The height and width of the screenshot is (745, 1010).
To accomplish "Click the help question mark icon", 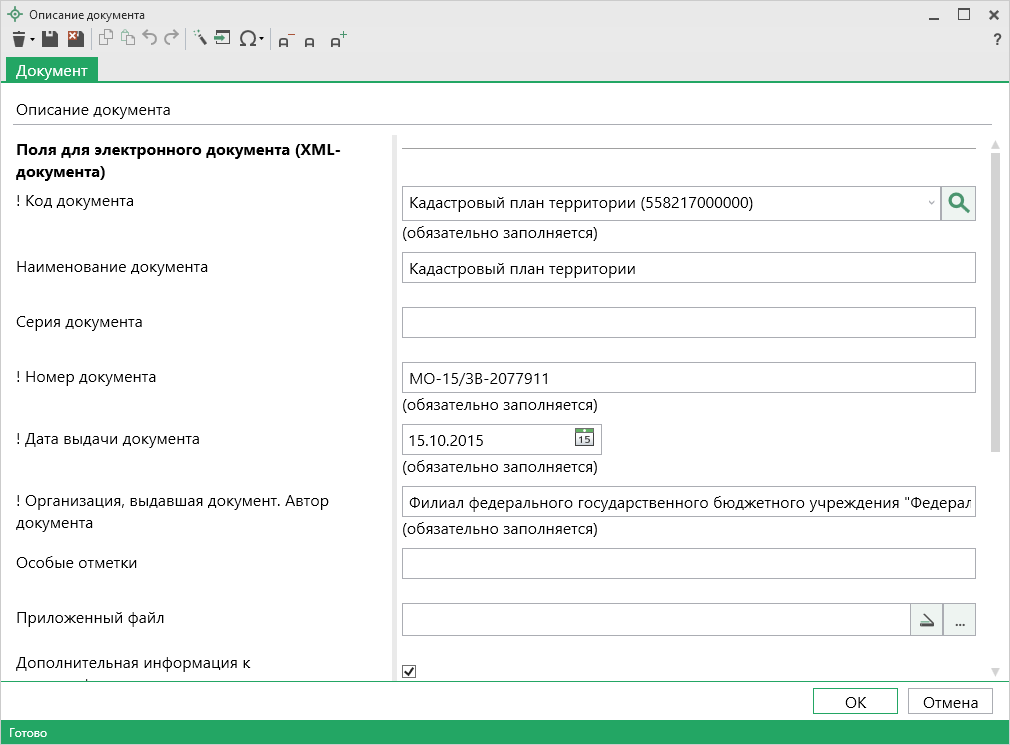I will pyautogui.click(x=996, y=40).
